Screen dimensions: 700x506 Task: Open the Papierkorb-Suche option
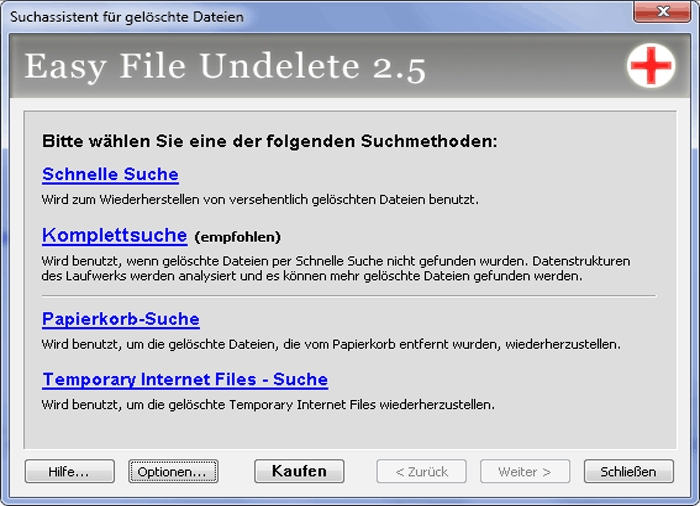[x=120, y=320]
